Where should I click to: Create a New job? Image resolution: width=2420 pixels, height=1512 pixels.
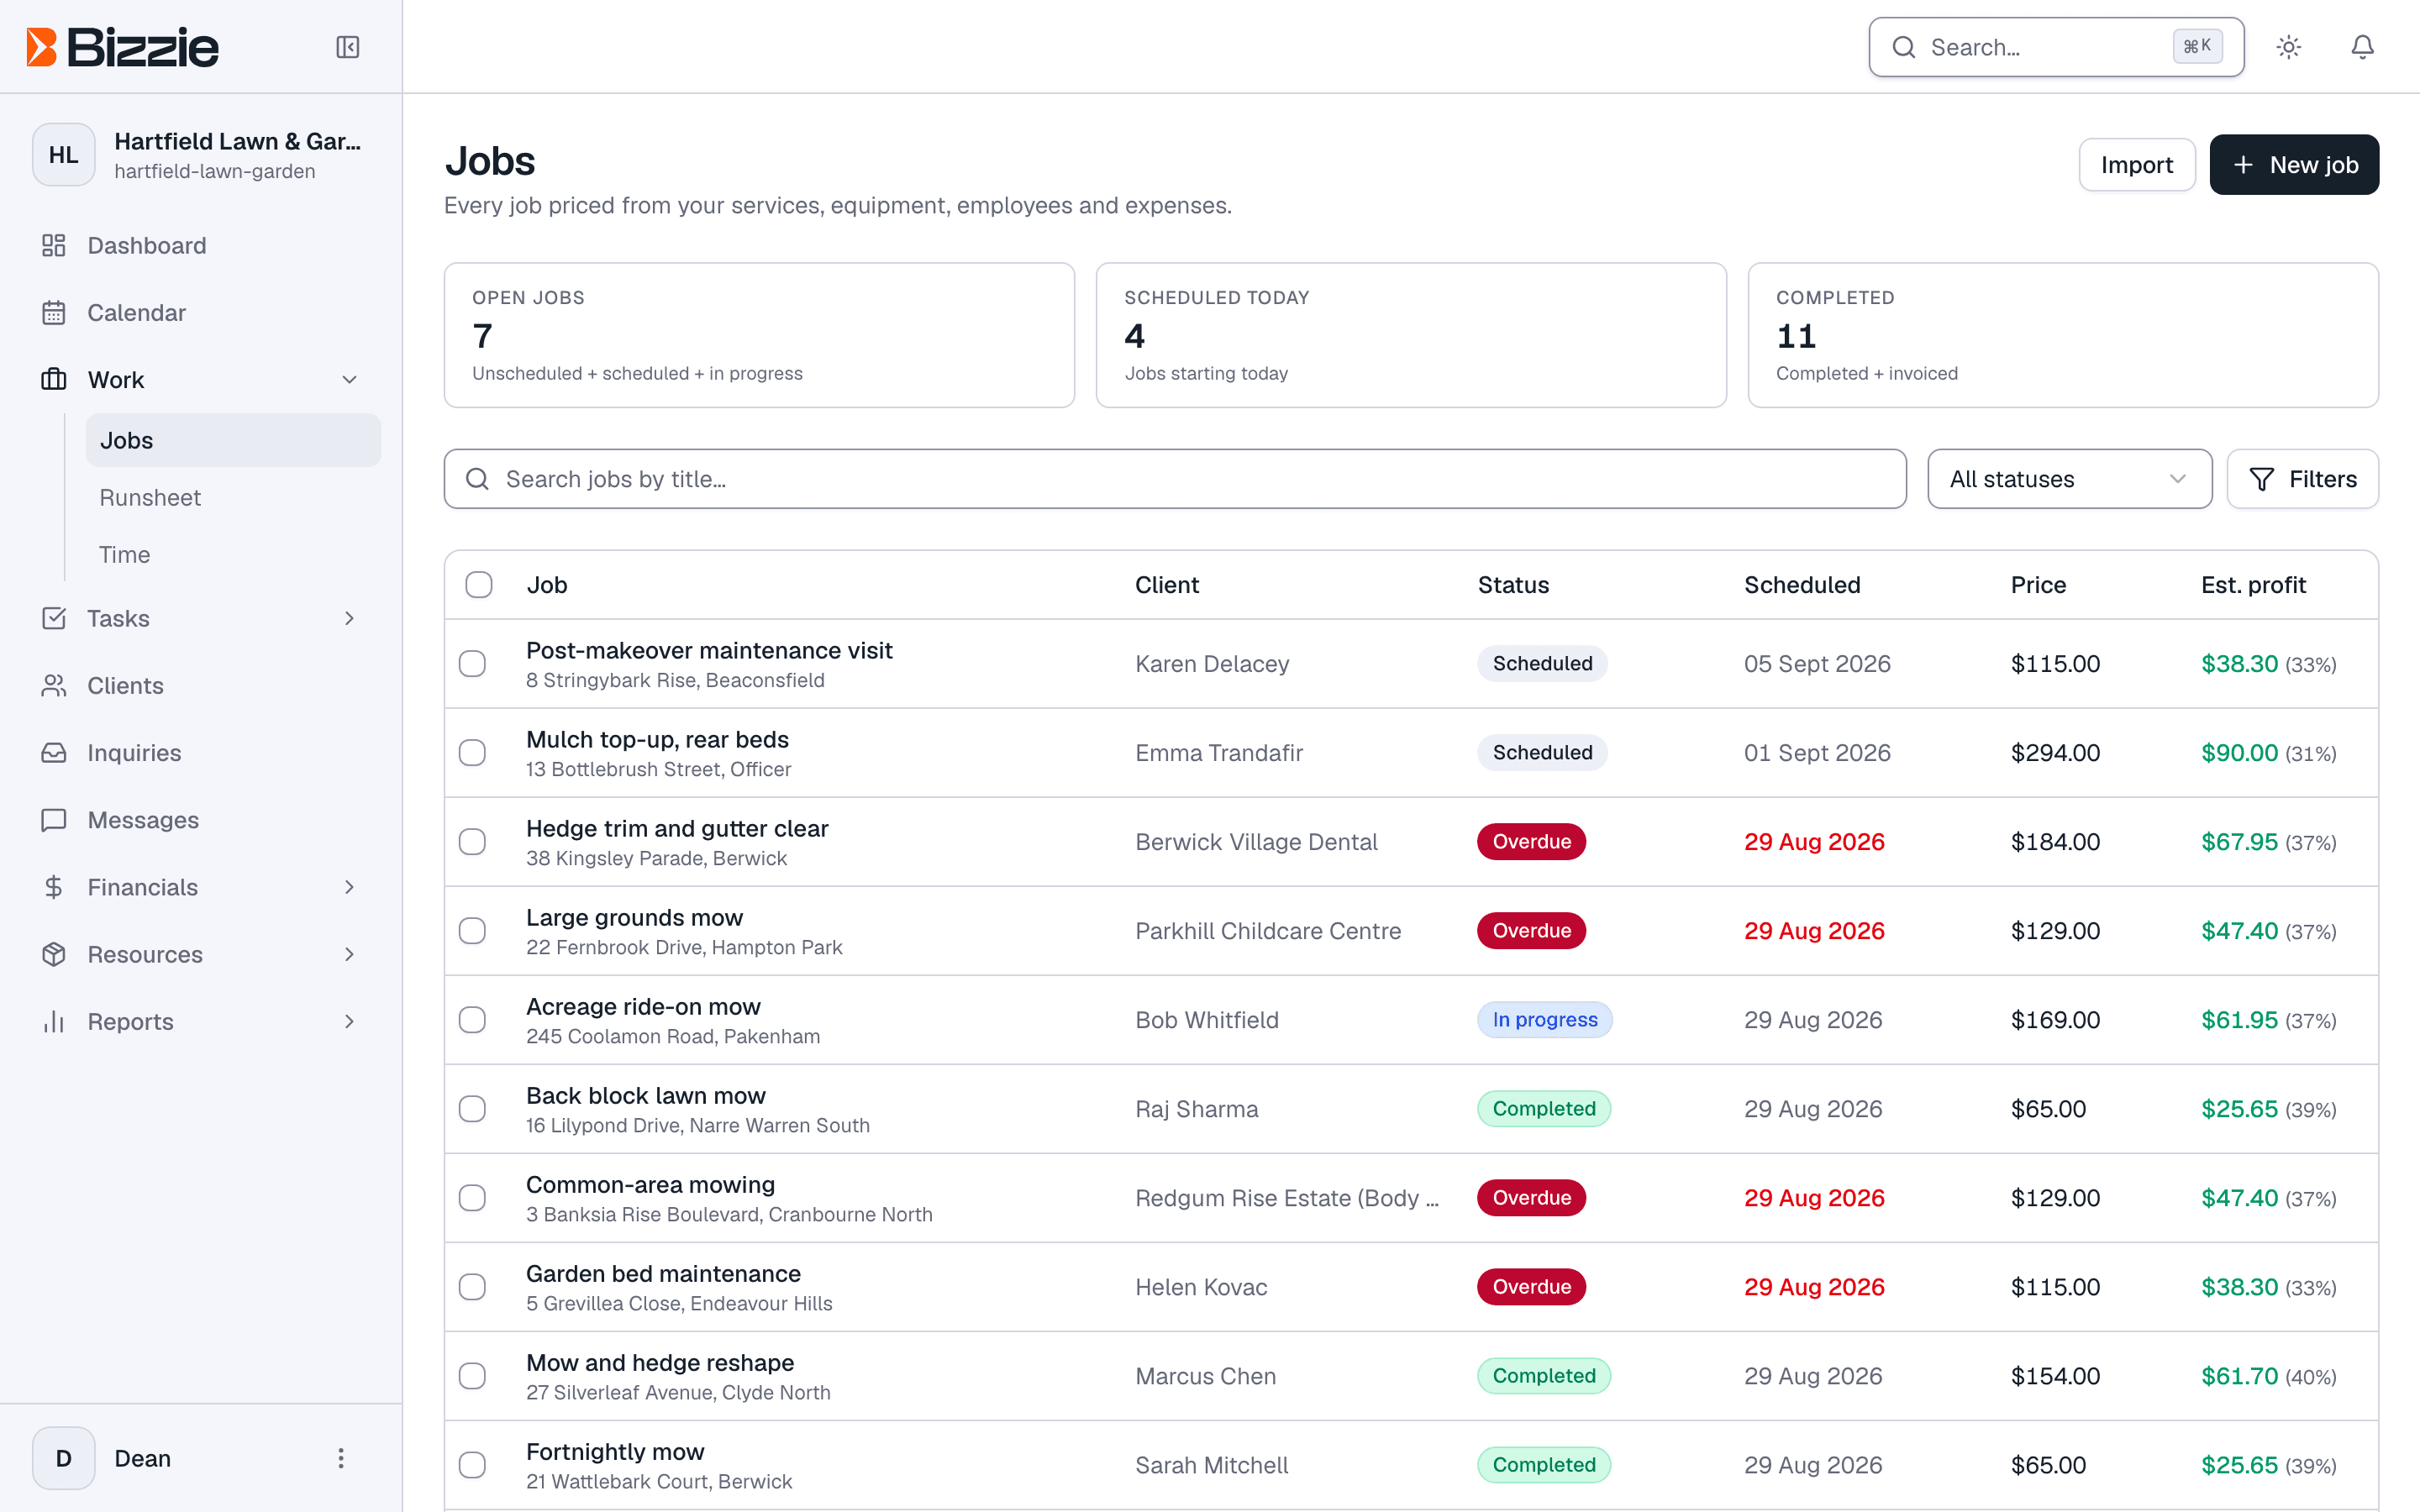(2294, 165)
